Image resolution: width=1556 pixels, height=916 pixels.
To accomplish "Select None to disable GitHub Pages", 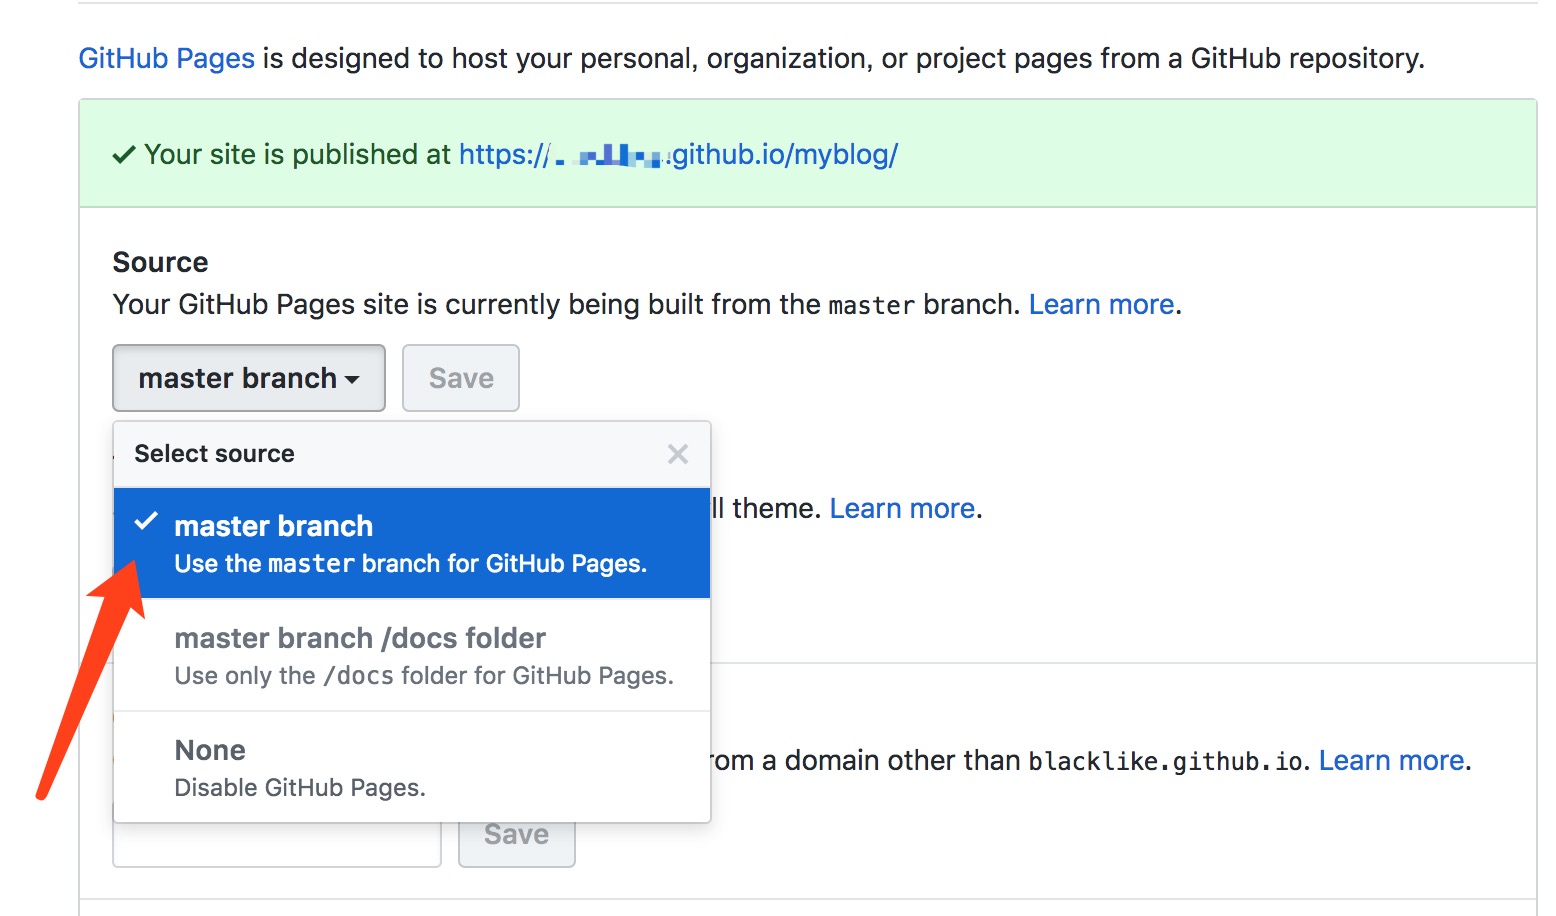I will tap(412, 767).
